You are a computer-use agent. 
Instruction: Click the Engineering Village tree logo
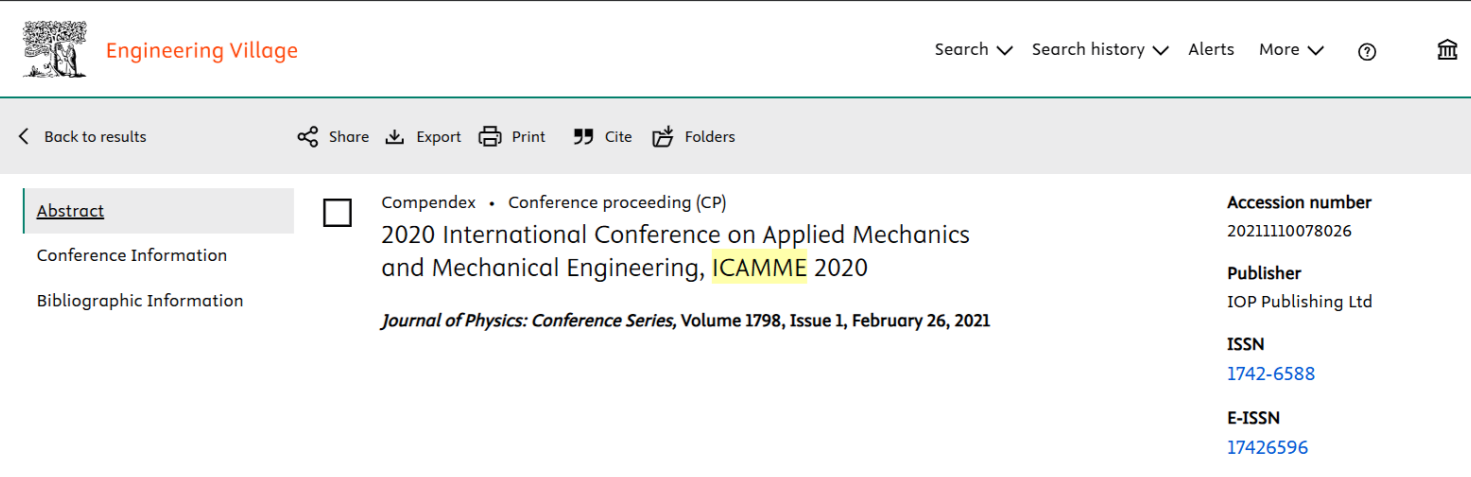coord(55,50)
